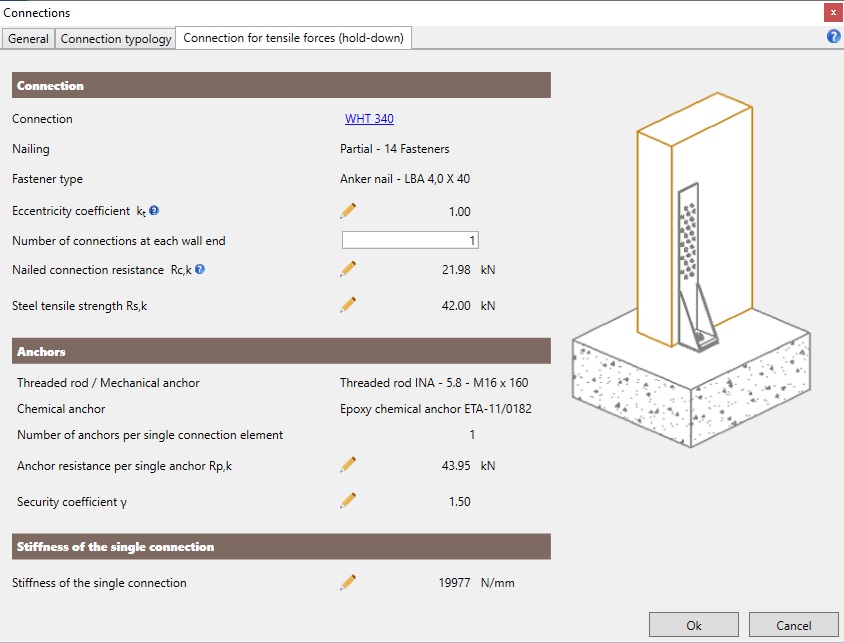This screenshot has width=844, height=643.
Task: Click 'Threaded rod / Mechanical anchor' label
Action: pos(108,383)
